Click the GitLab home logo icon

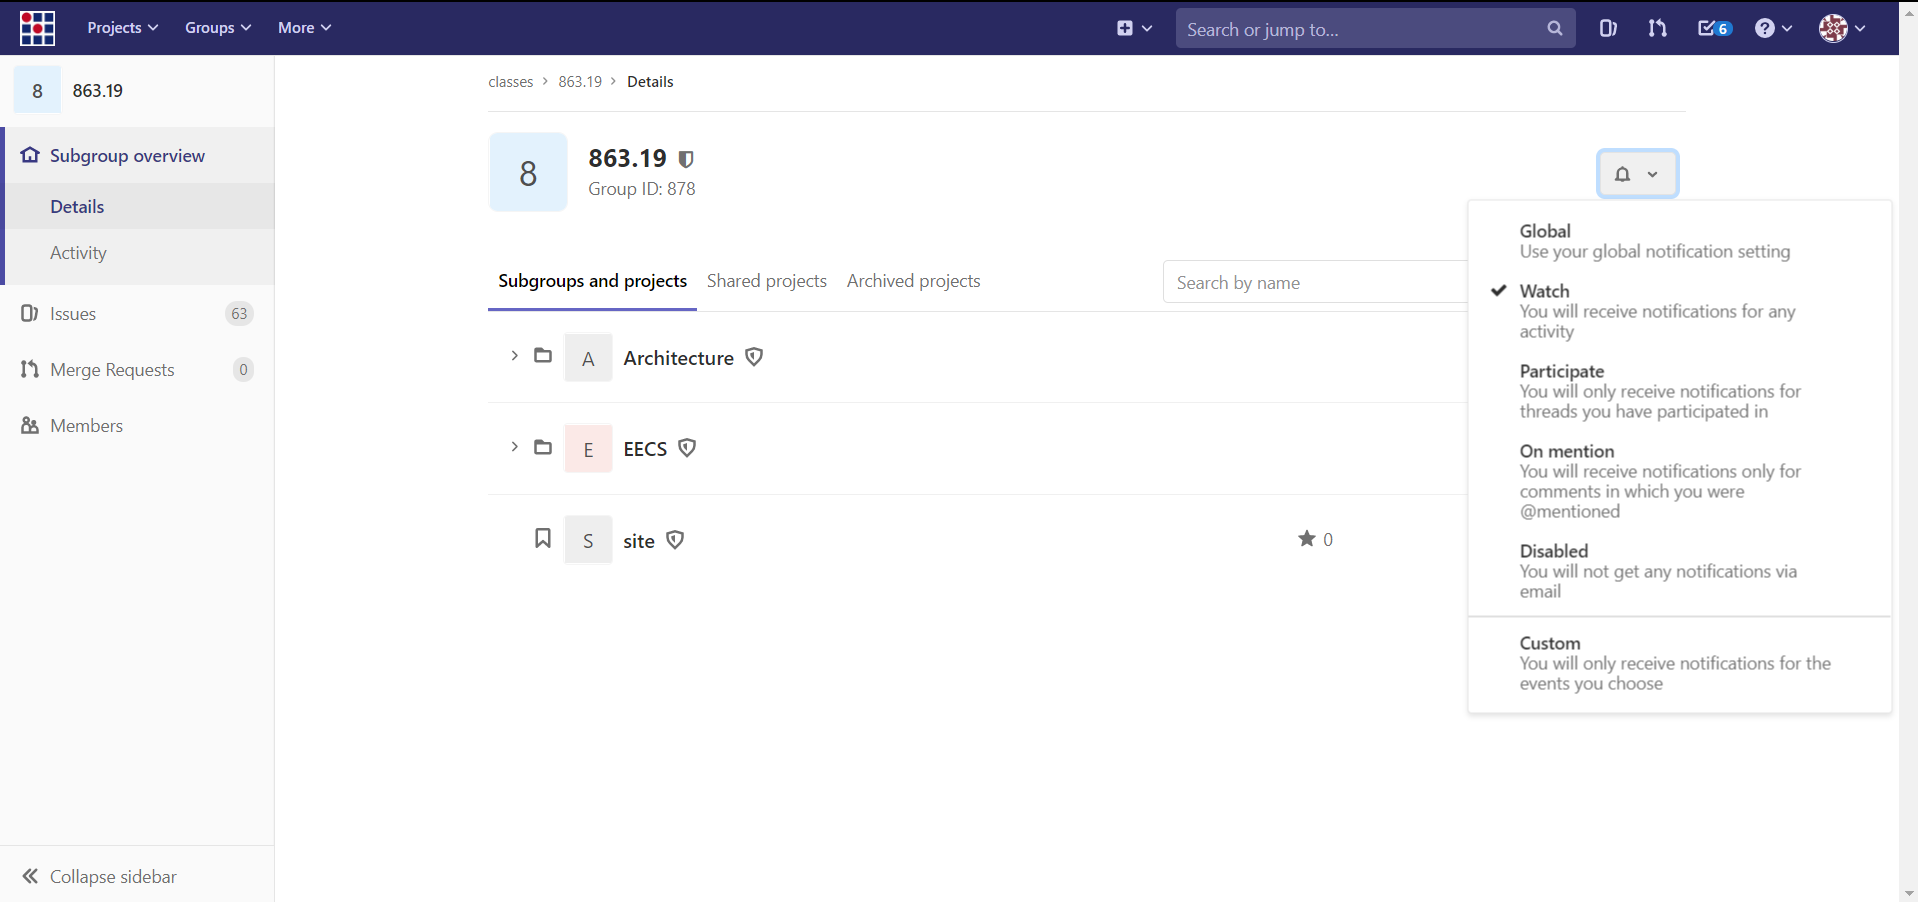click(x=37, y=28)
